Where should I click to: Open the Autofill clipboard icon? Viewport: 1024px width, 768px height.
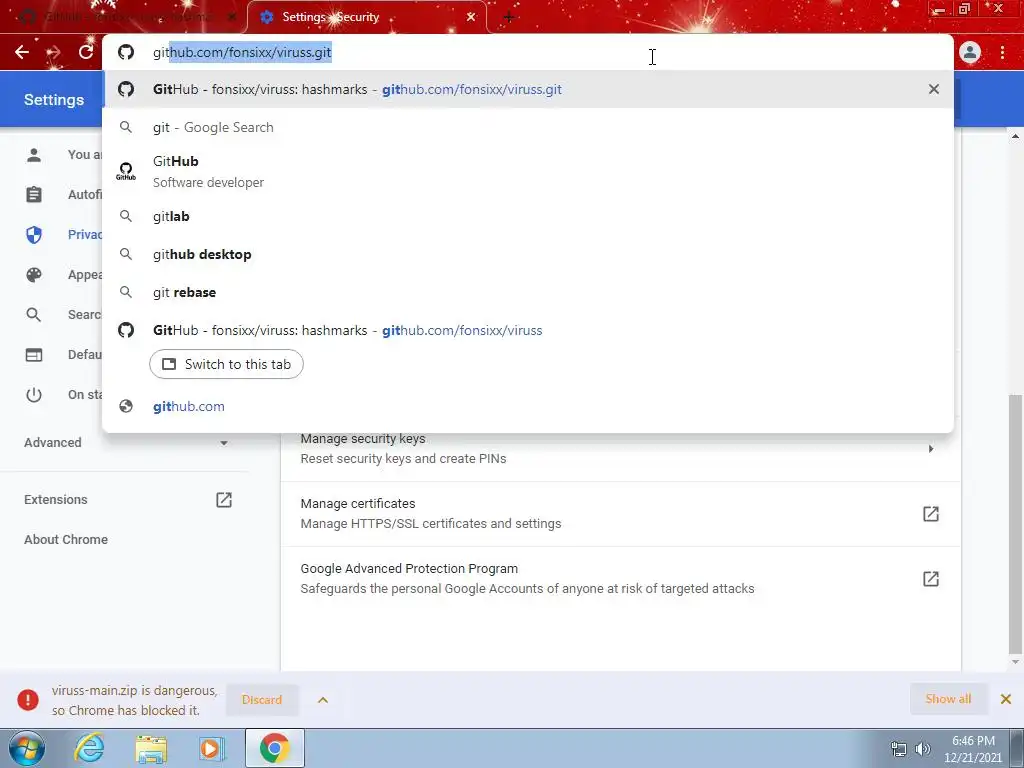34,195
